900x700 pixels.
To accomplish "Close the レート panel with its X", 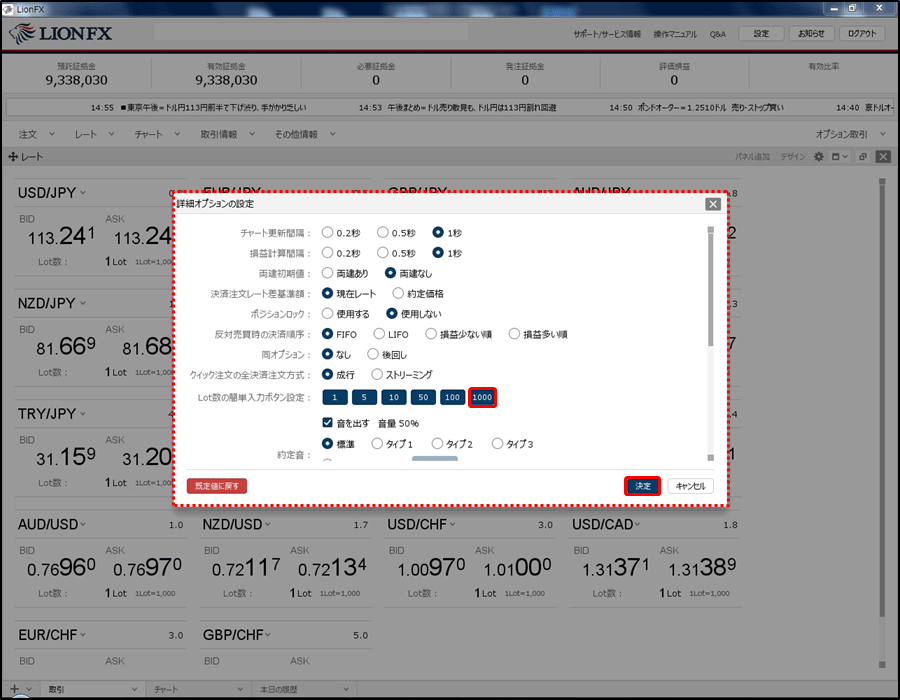I will tap(883, 157).
